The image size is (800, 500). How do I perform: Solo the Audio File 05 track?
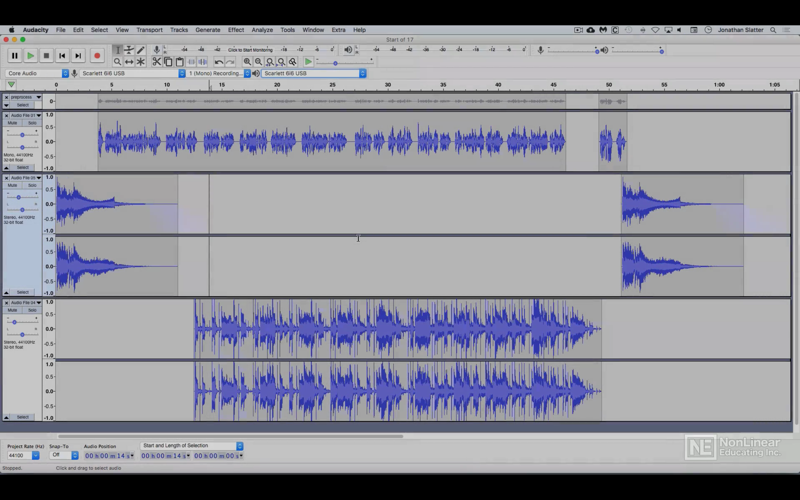[x=32, y=185]
